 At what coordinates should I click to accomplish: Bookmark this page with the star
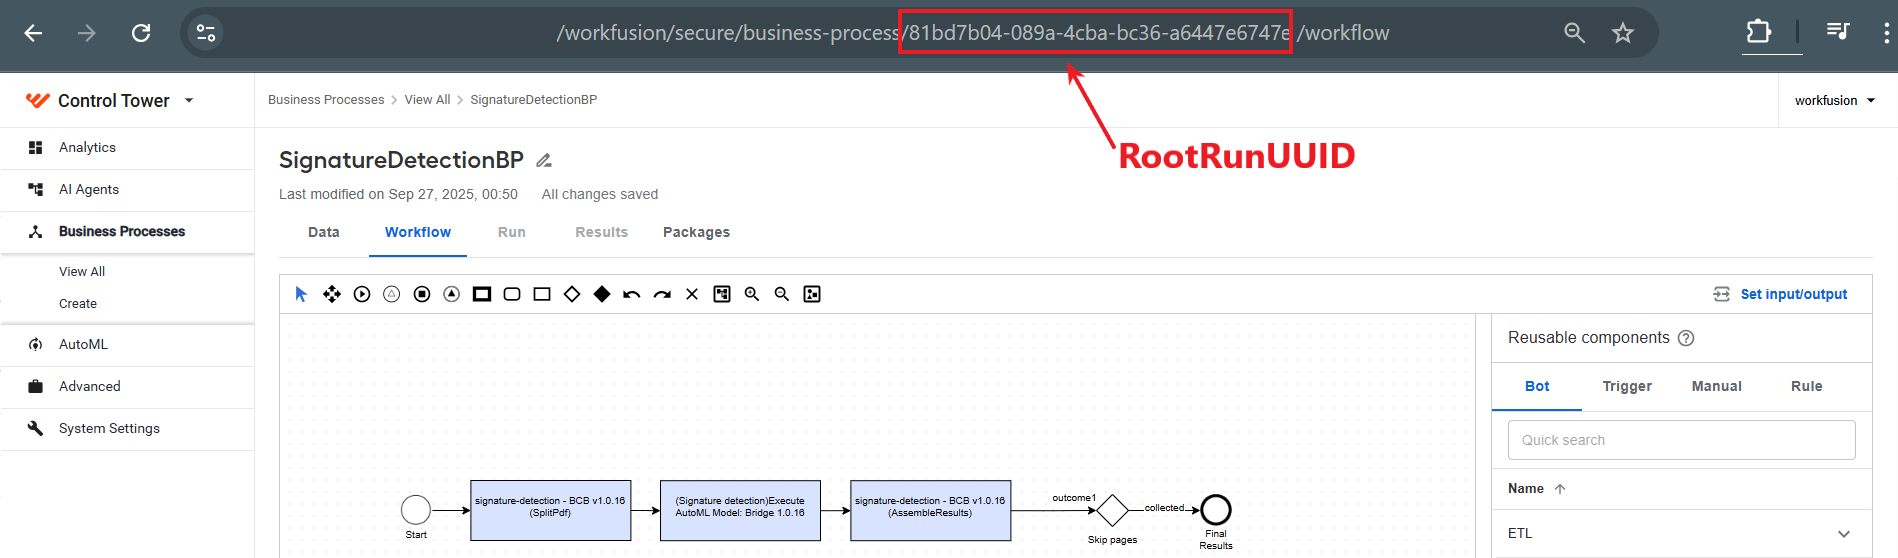pyautogui.click(x=1623, y=33)
